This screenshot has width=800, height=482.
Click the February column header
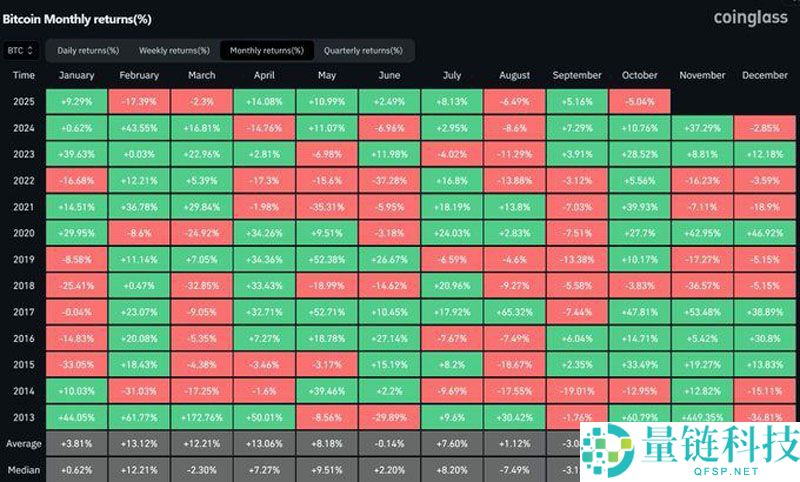point(139,75)
